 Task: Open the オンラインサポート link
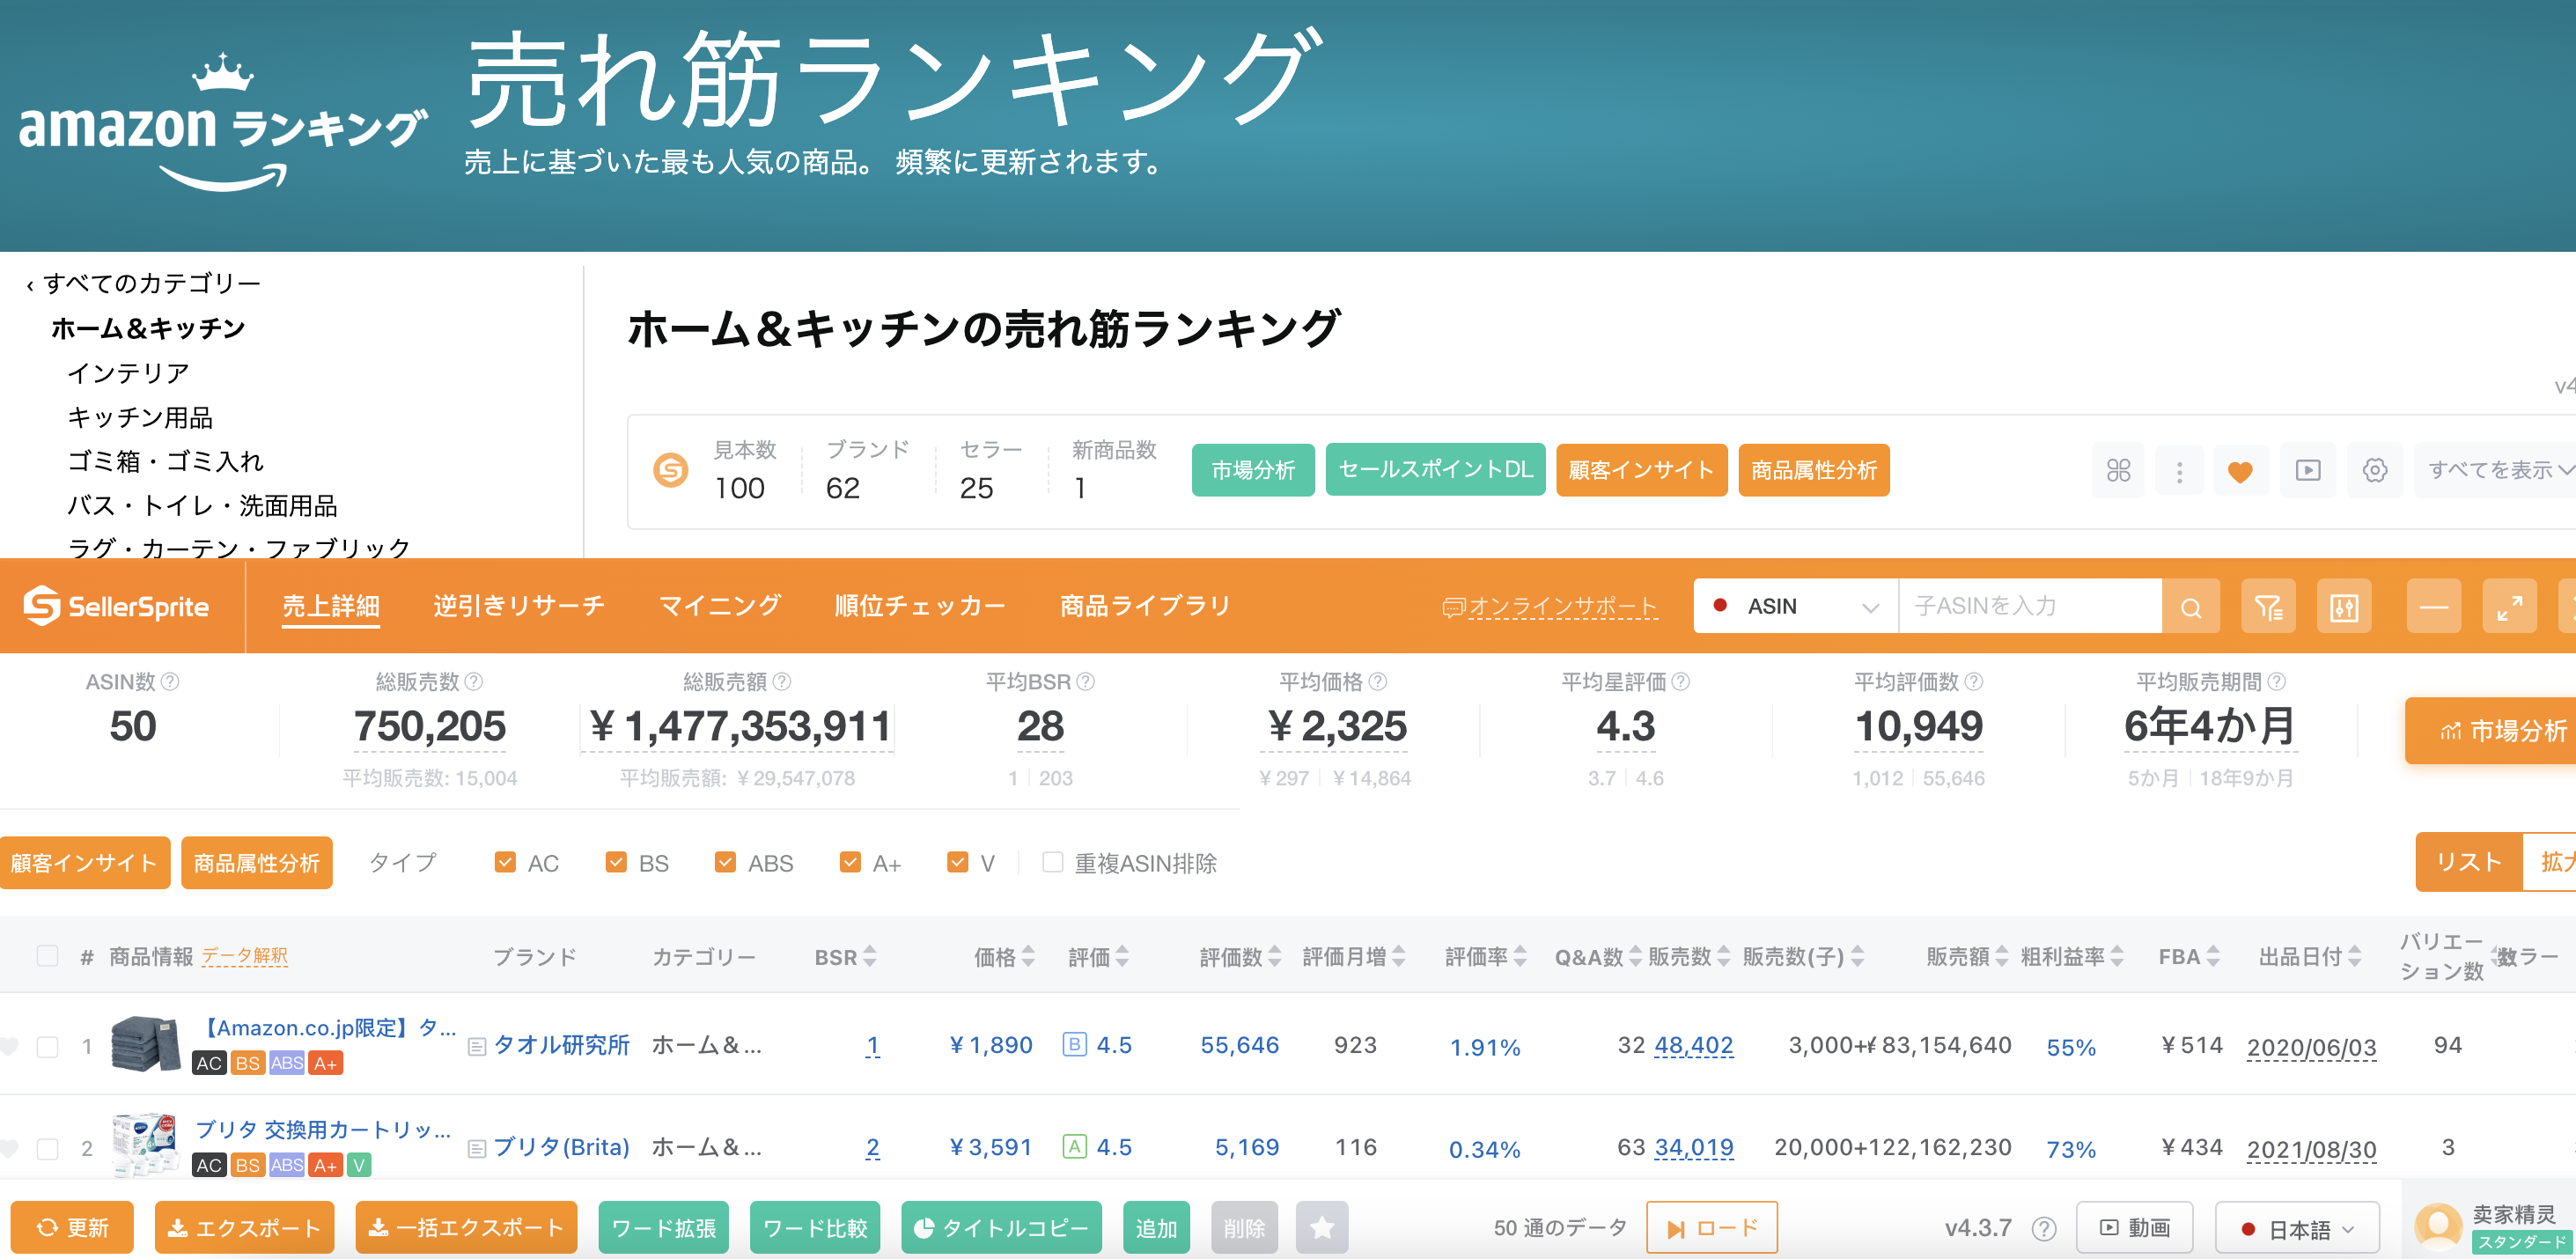(1551, 607)
